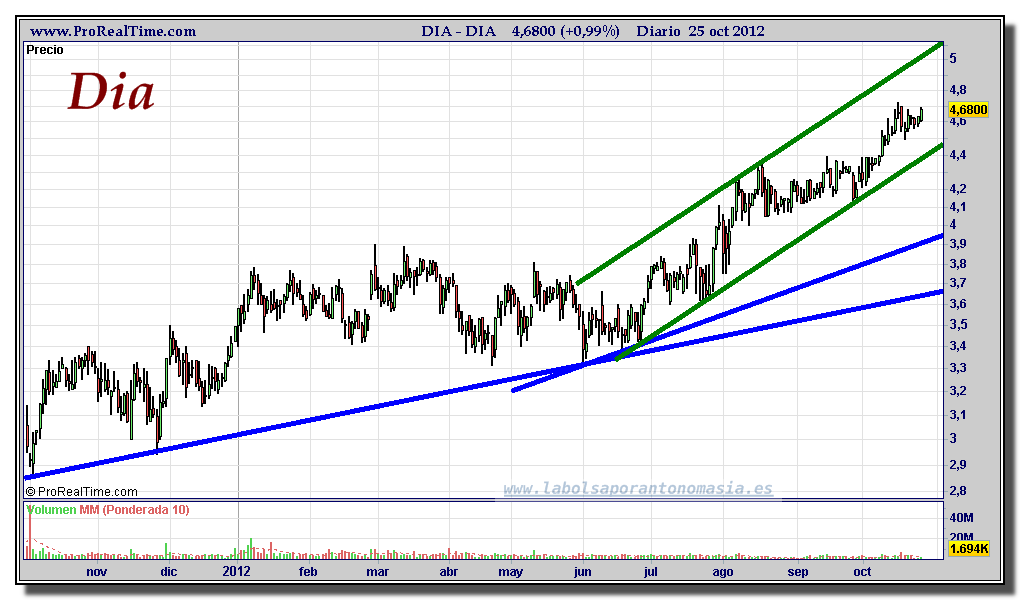The image size is (1020, 600).
Task: Click the header price change (+0,99%) value
Action: pyautogui.click(x=592, y=31)
